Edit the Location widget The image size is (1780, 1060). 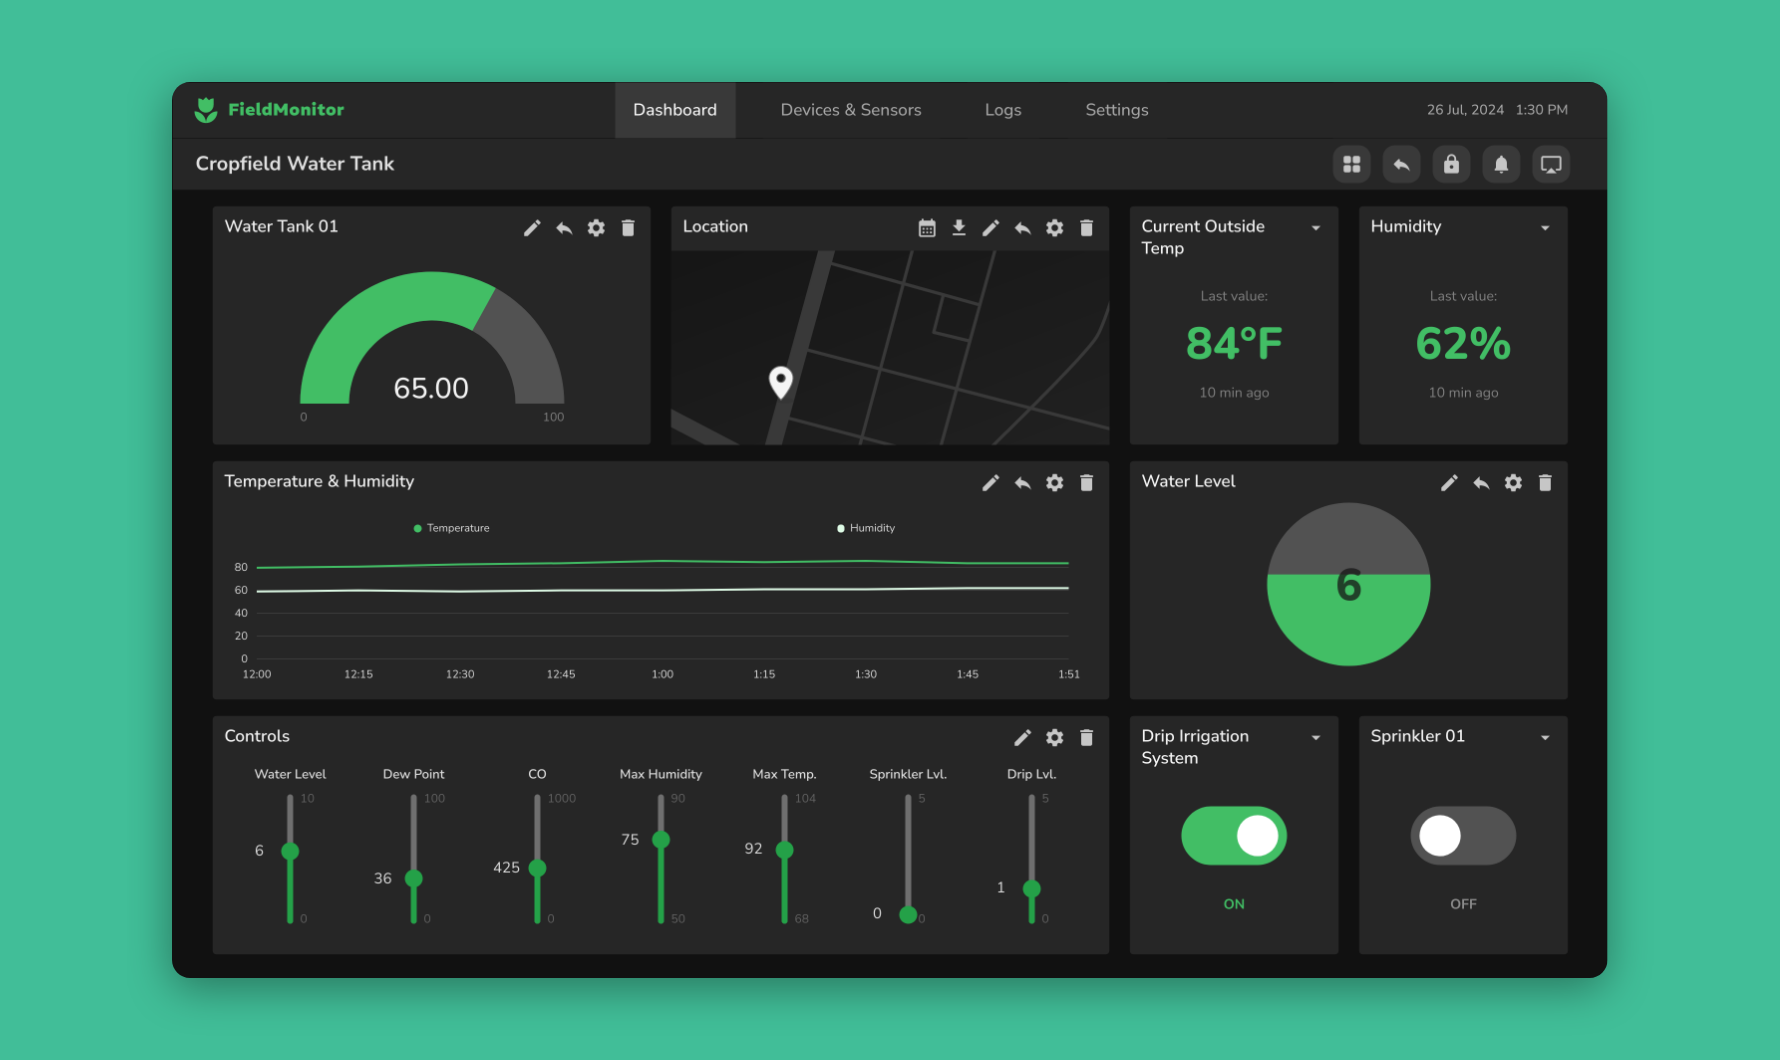point(991,228)
